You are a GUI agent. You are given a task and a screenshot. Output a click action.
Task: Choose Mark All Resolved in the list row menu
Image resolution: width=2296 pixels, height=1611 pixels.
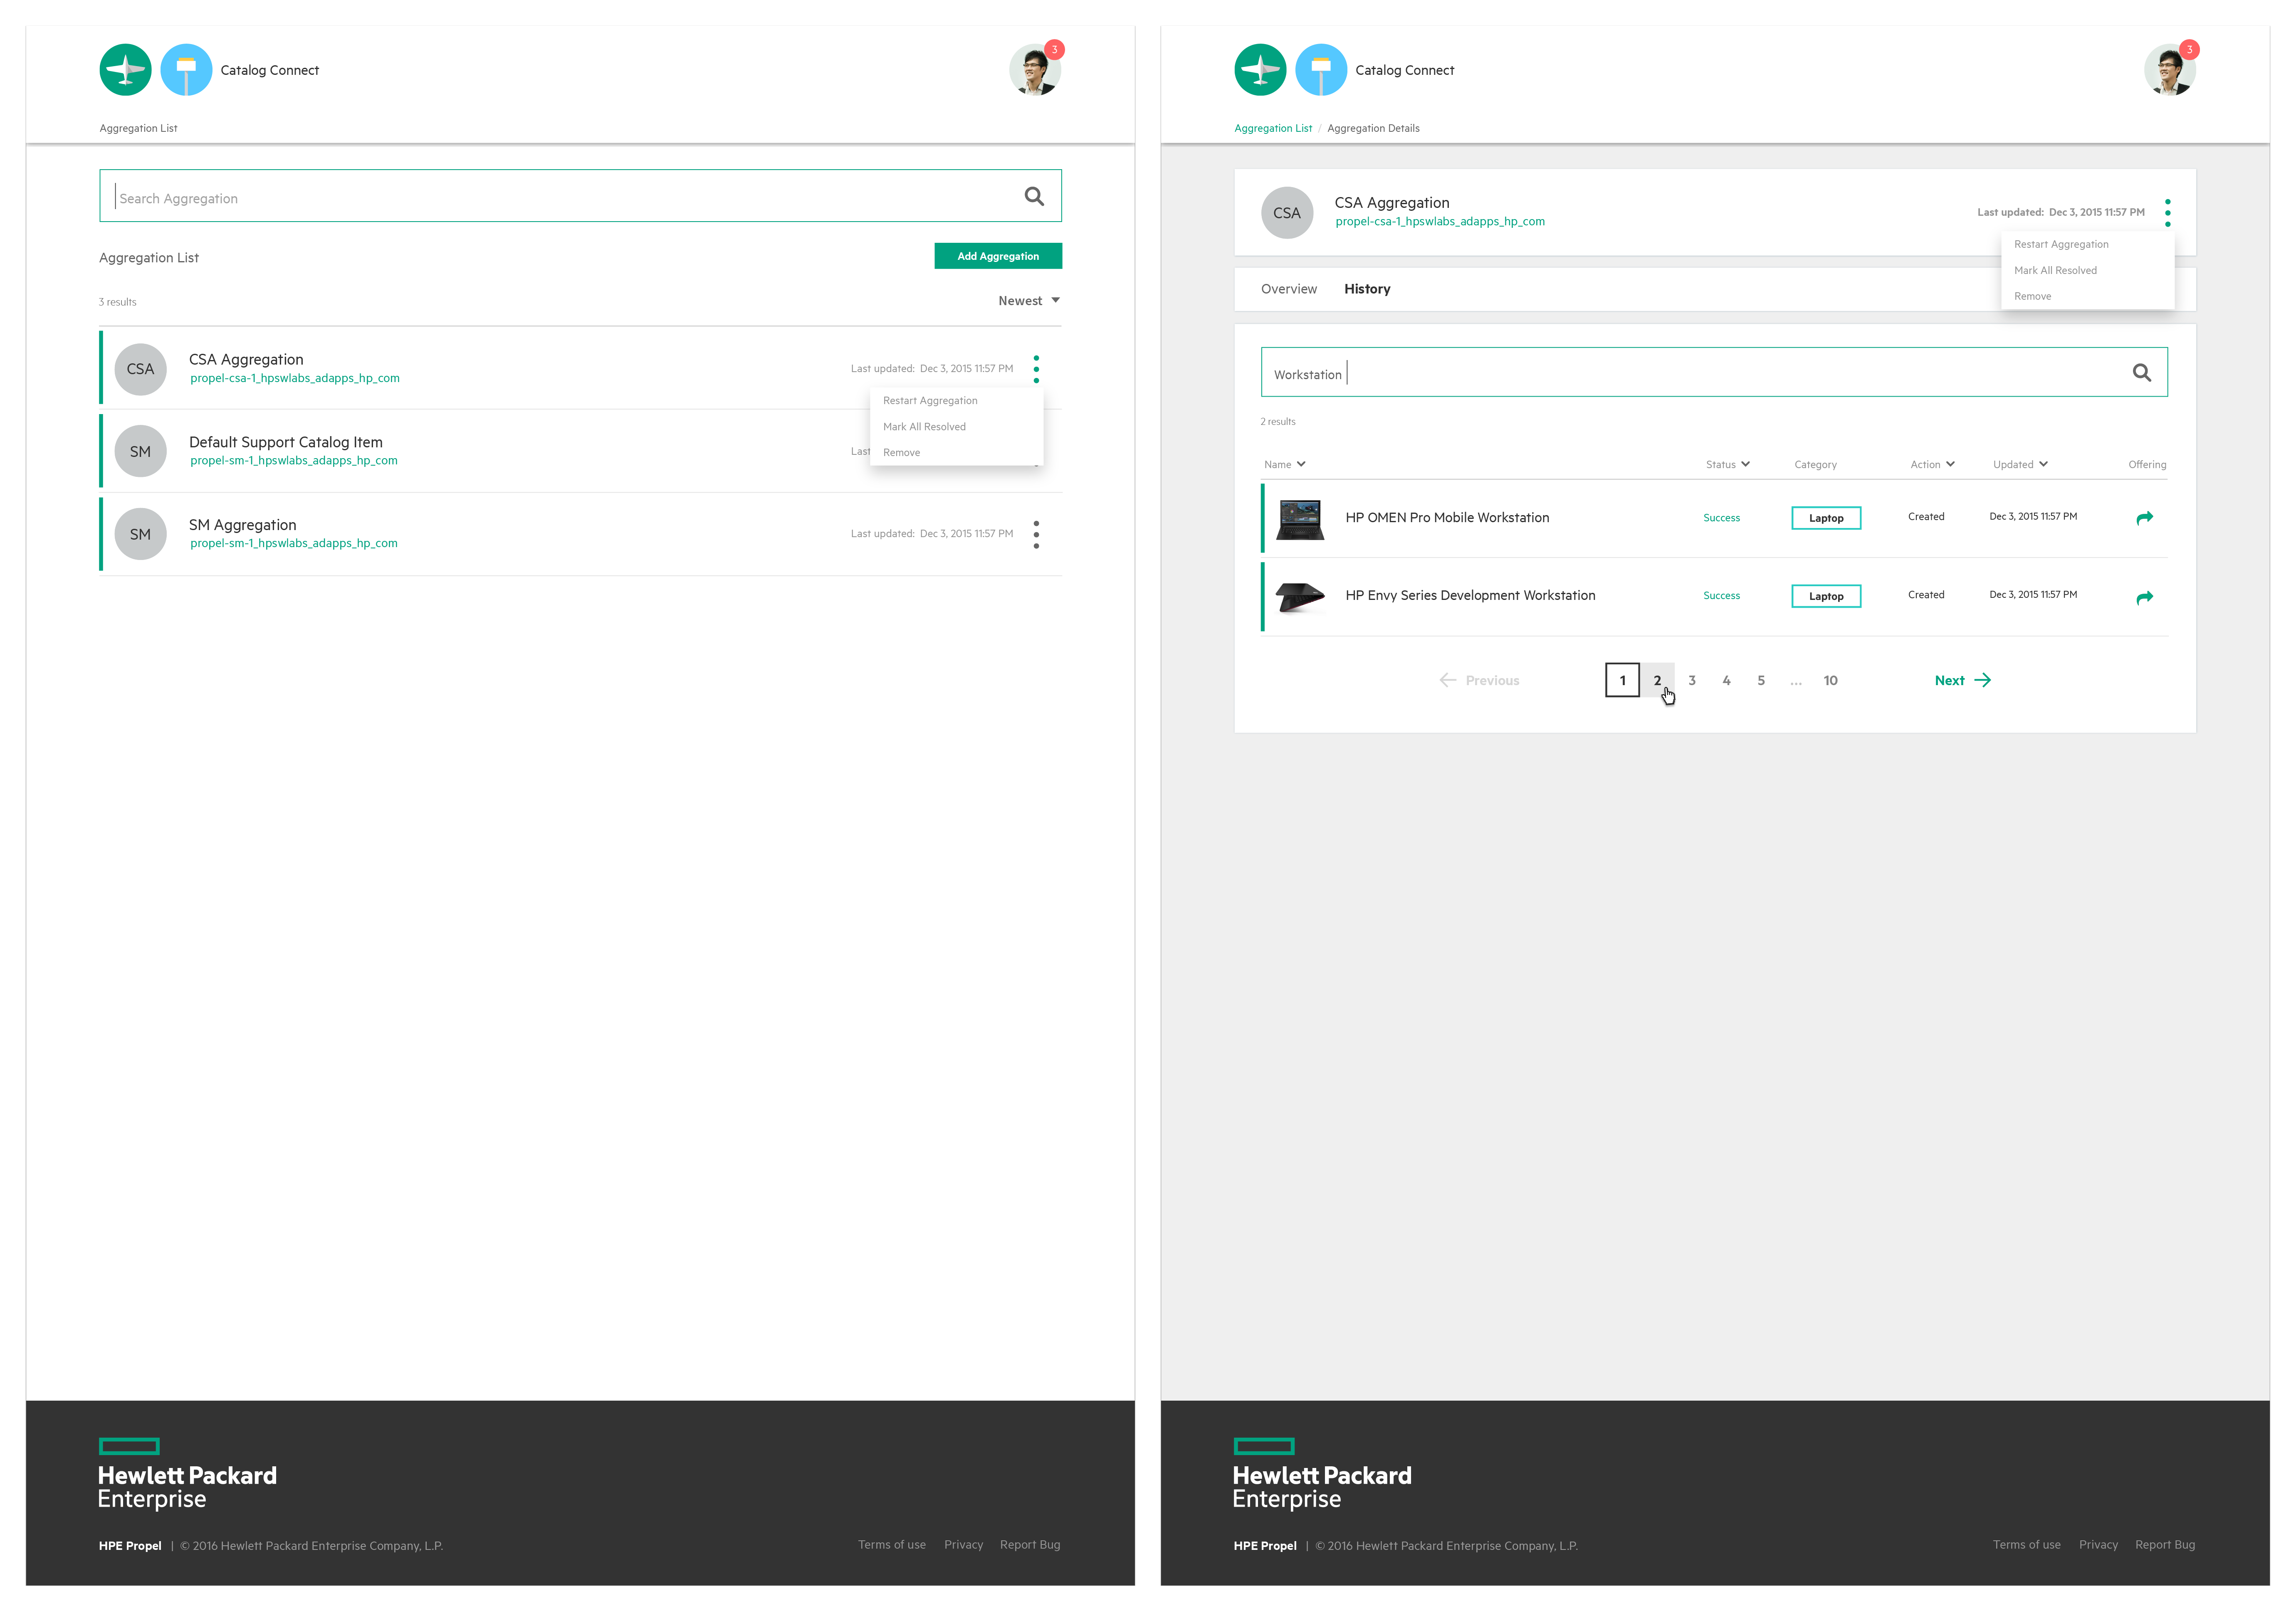tap(924, 427)
